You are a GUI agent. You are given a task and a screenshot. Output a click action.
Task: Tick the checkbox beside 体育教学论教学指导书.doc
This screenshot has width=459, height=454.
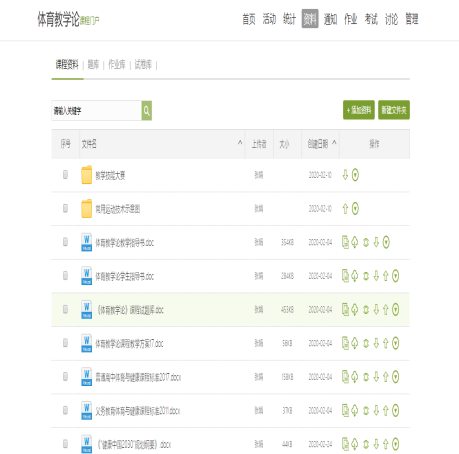click(65, 242)
